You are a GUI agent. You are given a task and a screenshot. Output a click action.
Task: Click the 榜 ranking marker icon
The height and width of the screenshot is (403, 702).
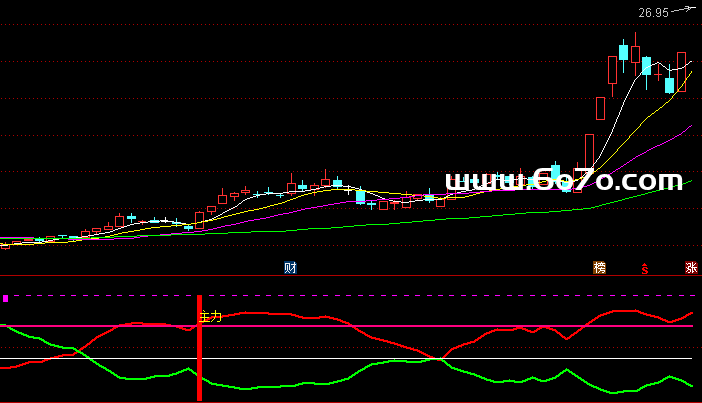tap(599, 267)
